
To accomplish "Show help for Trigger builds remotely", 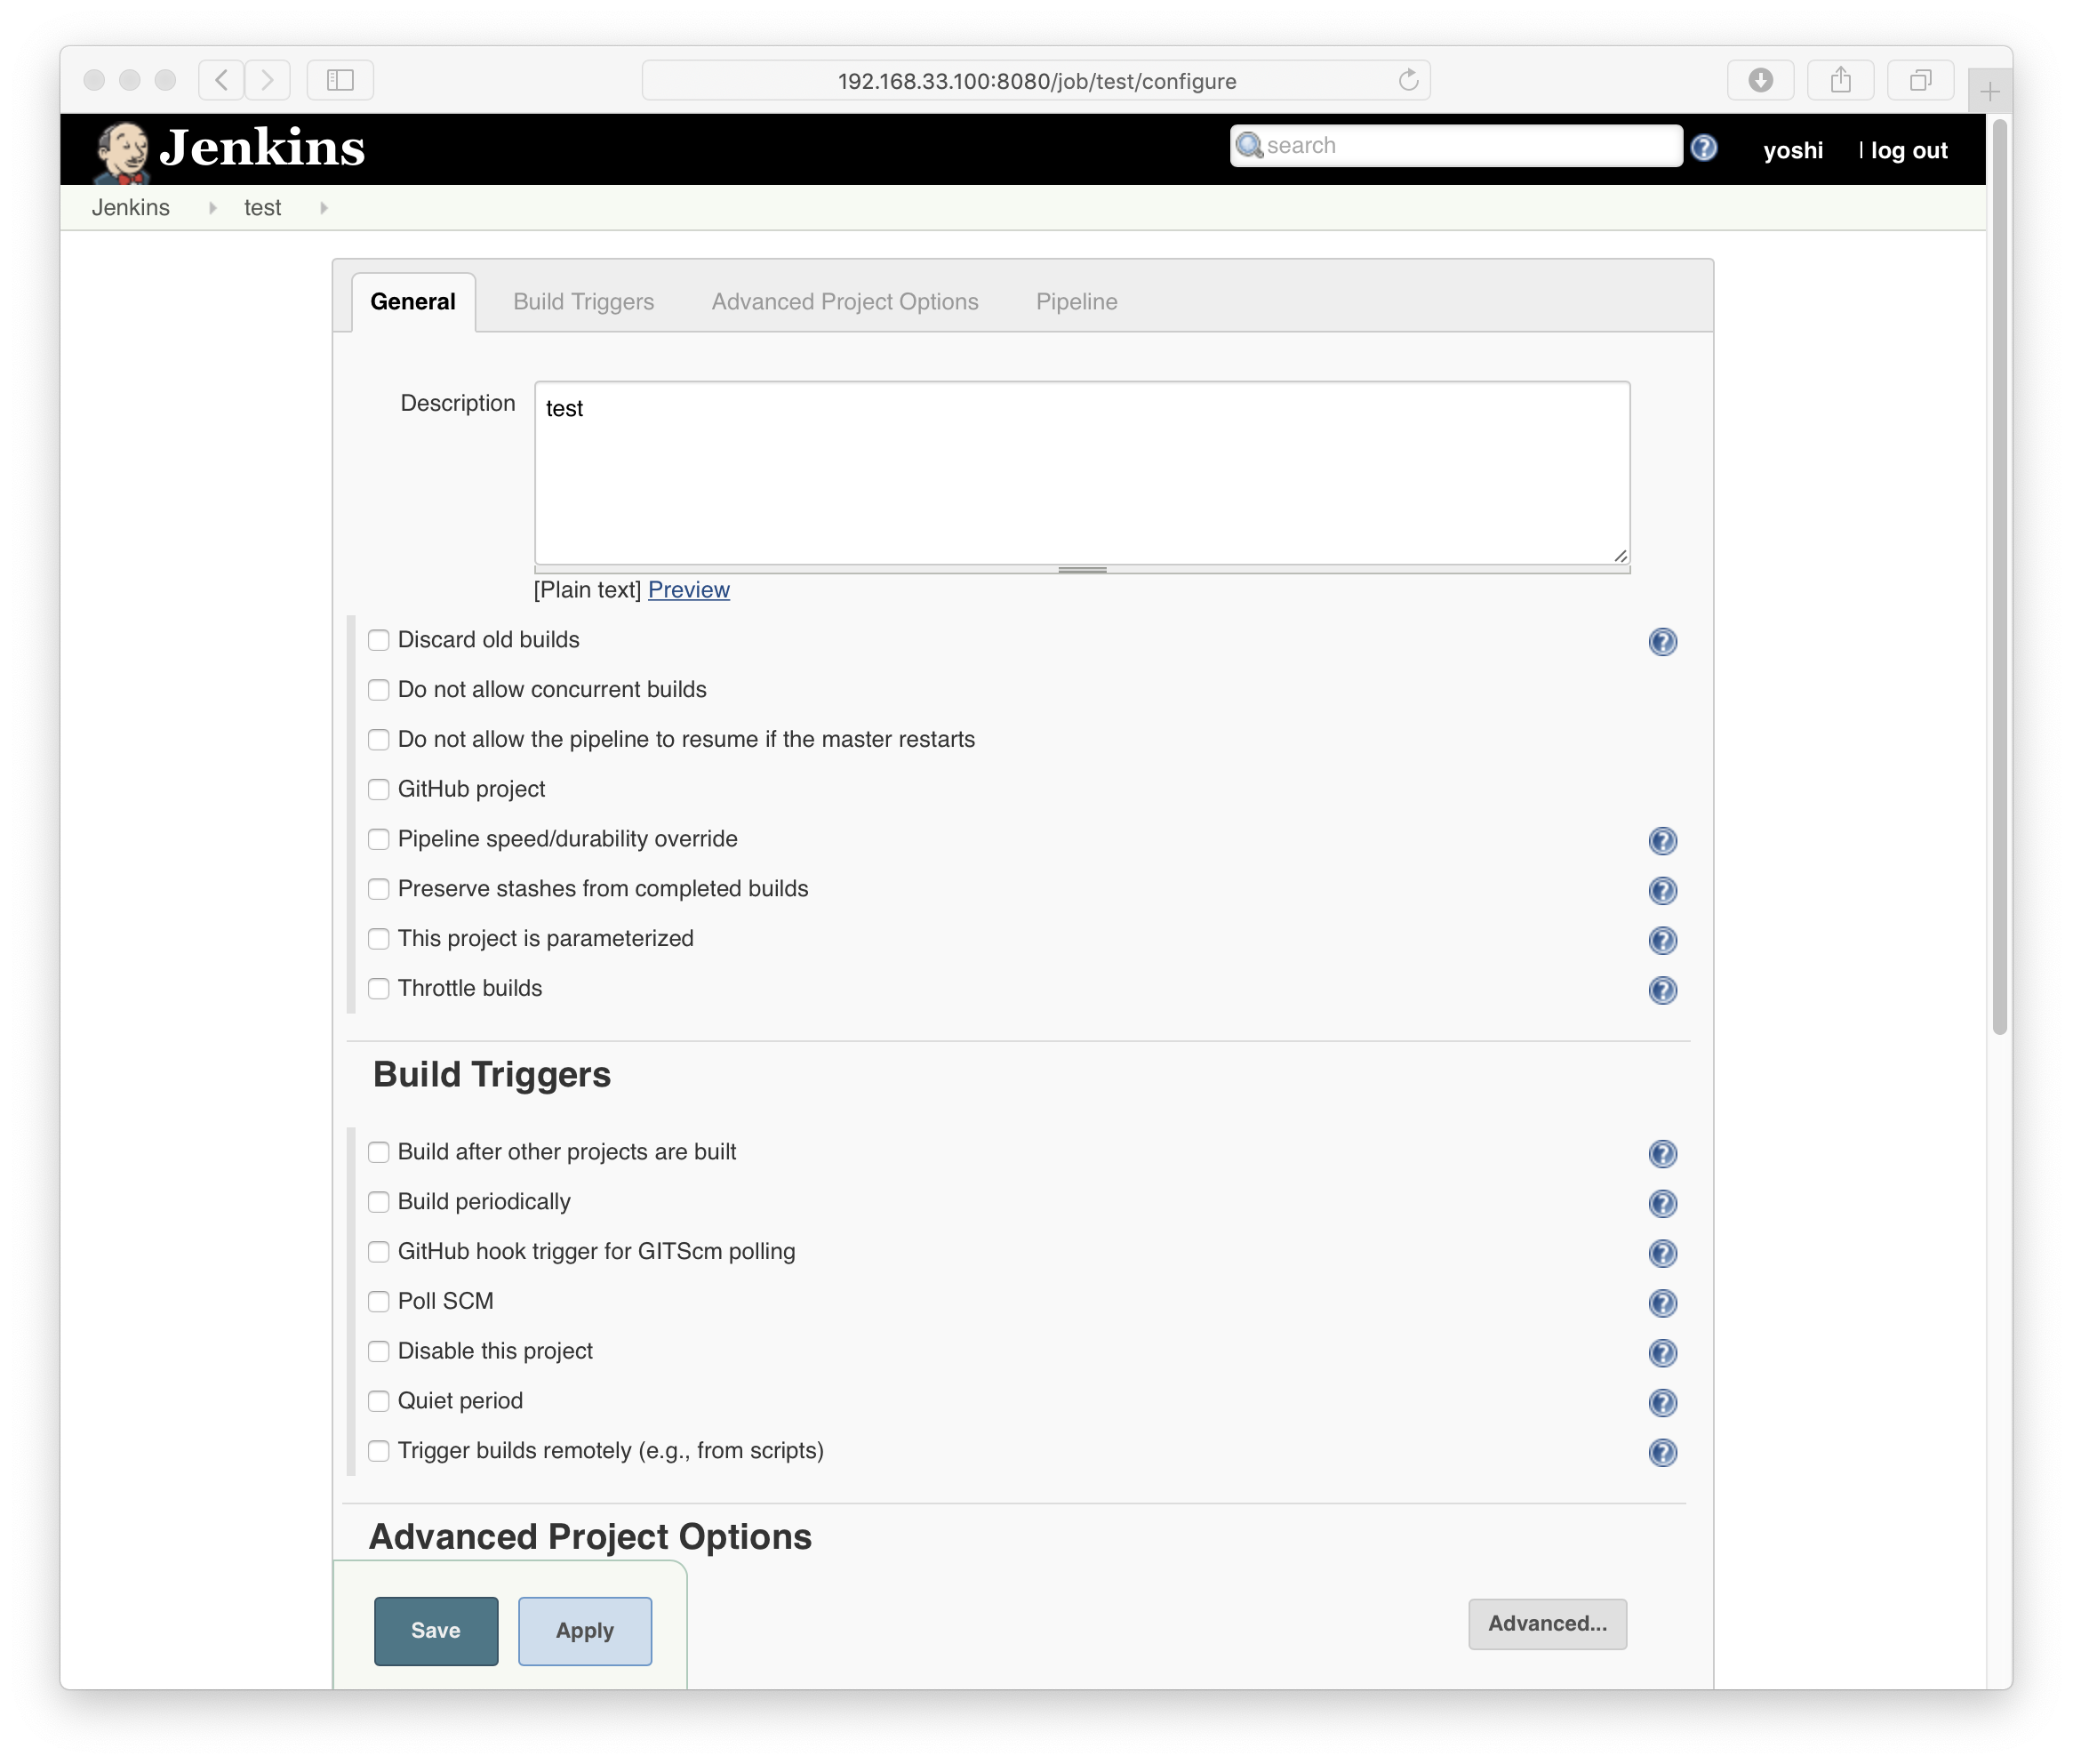I will pyautogui.click(x=1662, y=1452).
